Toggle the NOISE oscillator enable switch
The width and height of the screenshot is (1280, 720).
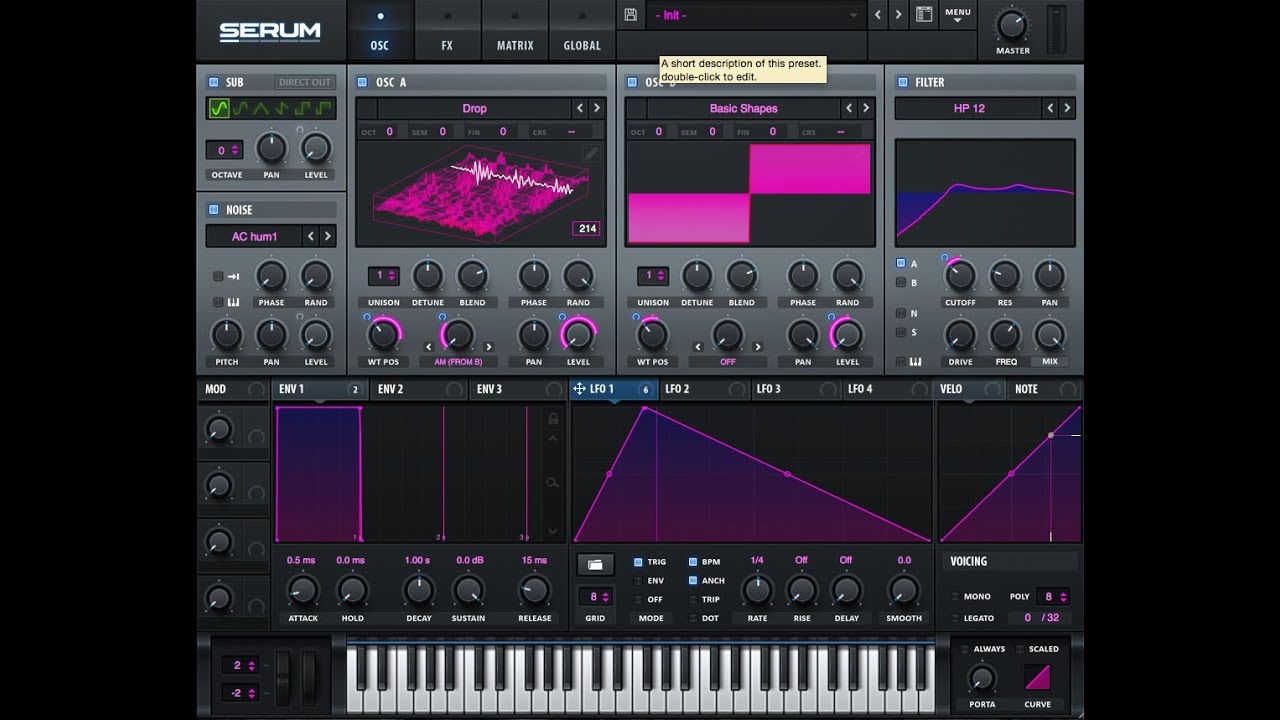[213, 210]
